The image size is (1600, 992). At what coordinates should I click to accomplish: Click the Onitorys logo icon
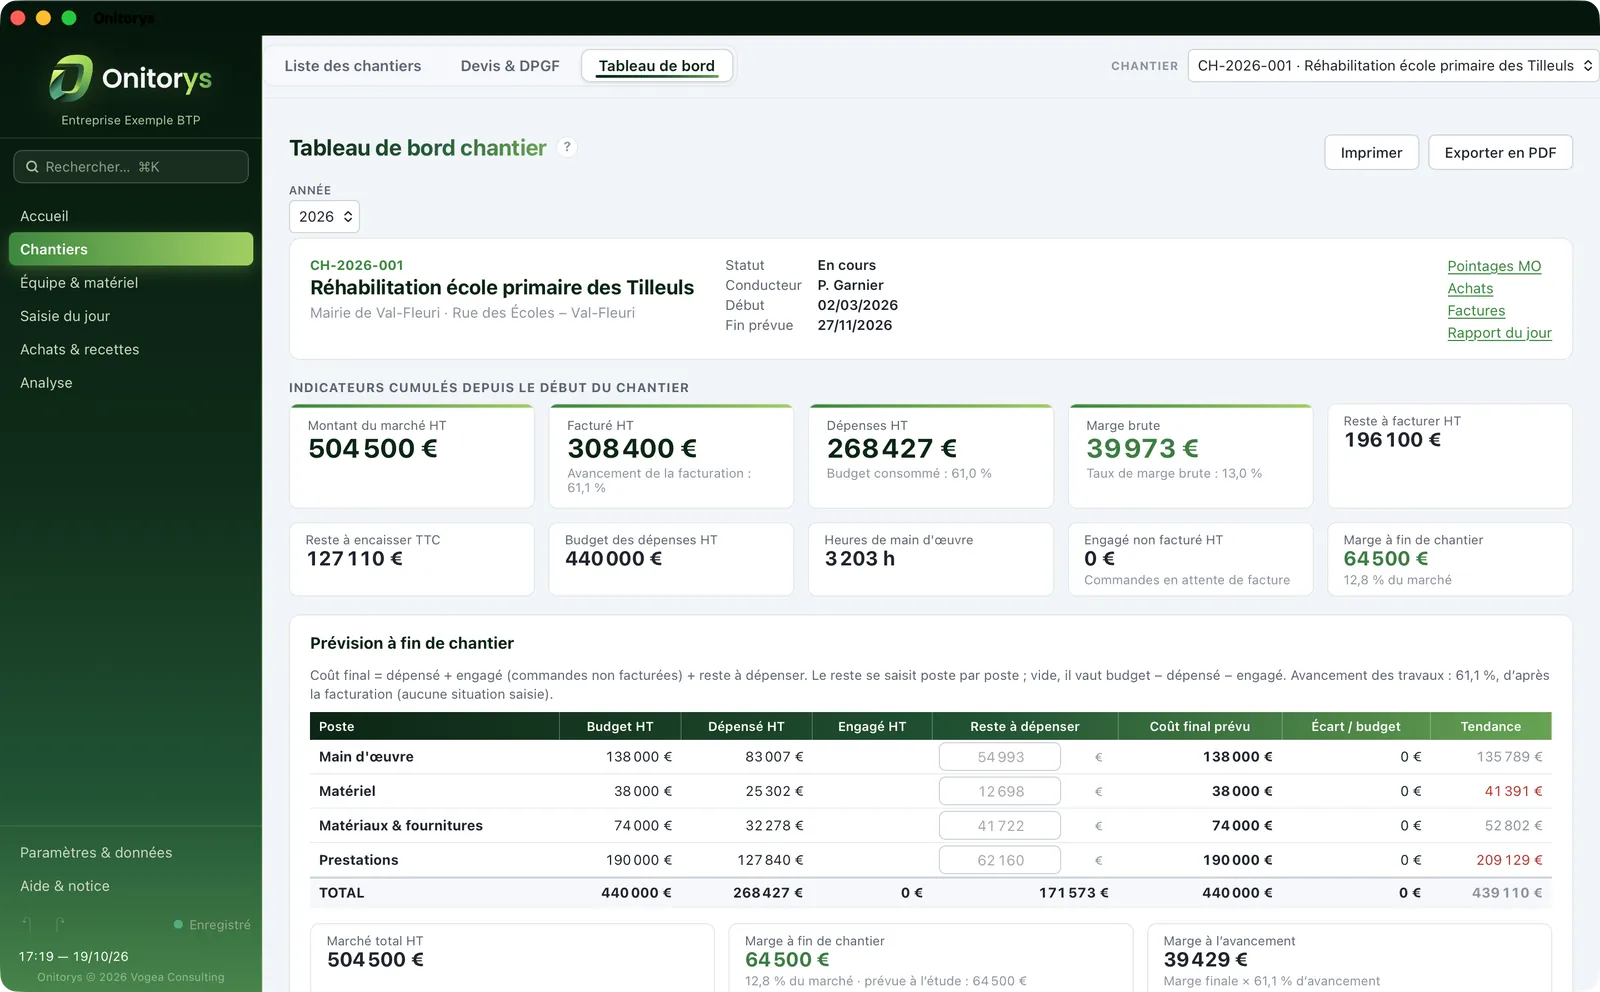(71, 78)
